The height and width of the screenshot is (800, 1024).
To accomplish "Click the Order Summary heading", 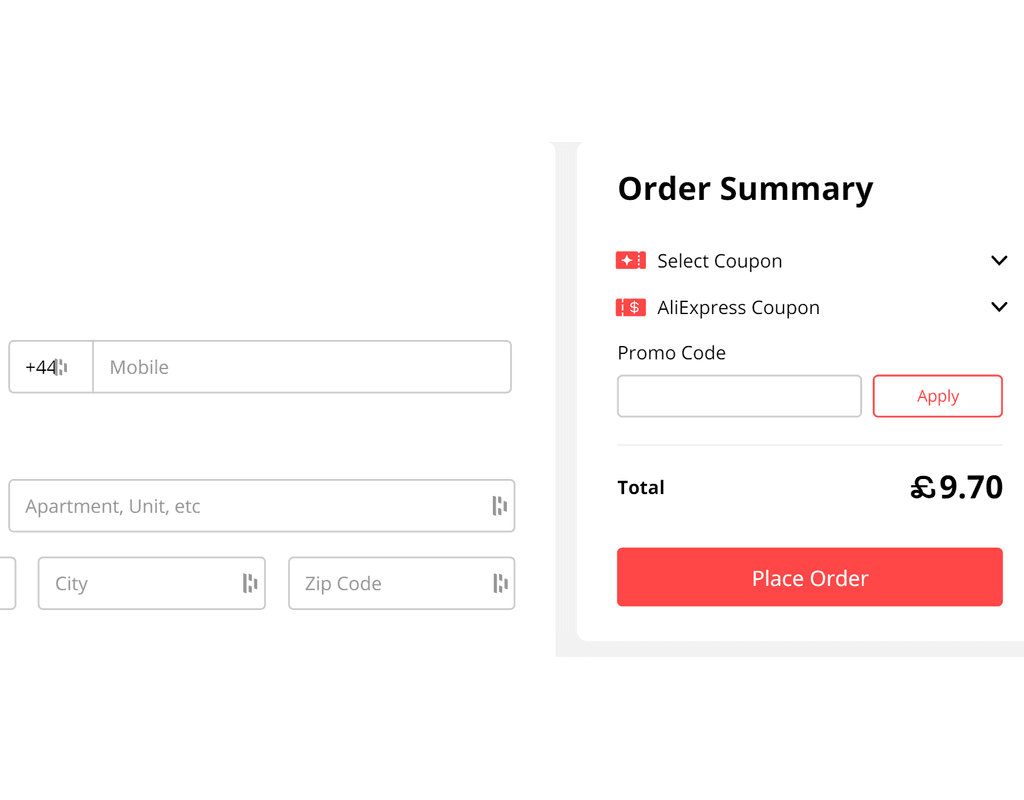I will pos(745,188).
